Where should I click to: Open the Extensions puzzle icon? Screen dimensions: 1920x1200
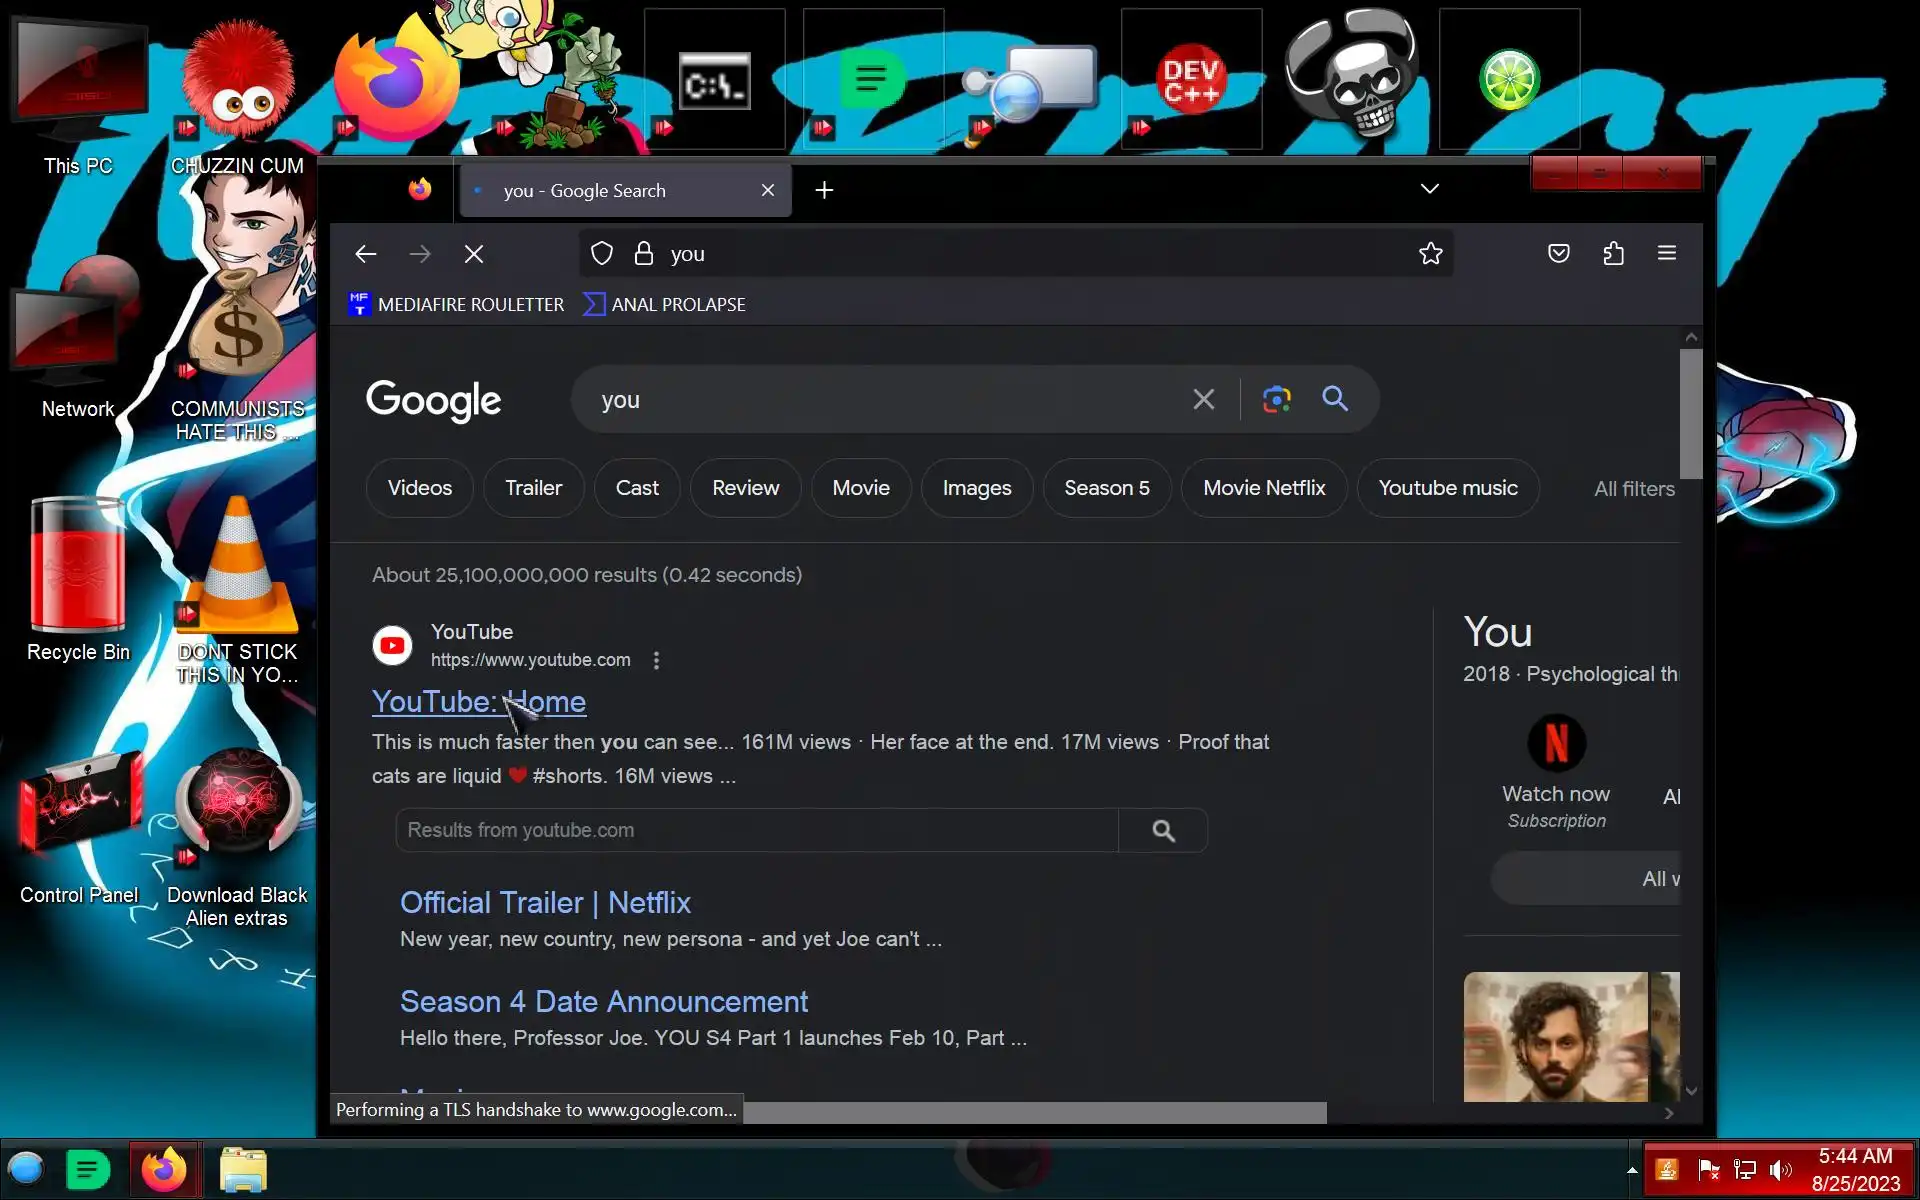pyautogui.click(x=1613, y=254)
